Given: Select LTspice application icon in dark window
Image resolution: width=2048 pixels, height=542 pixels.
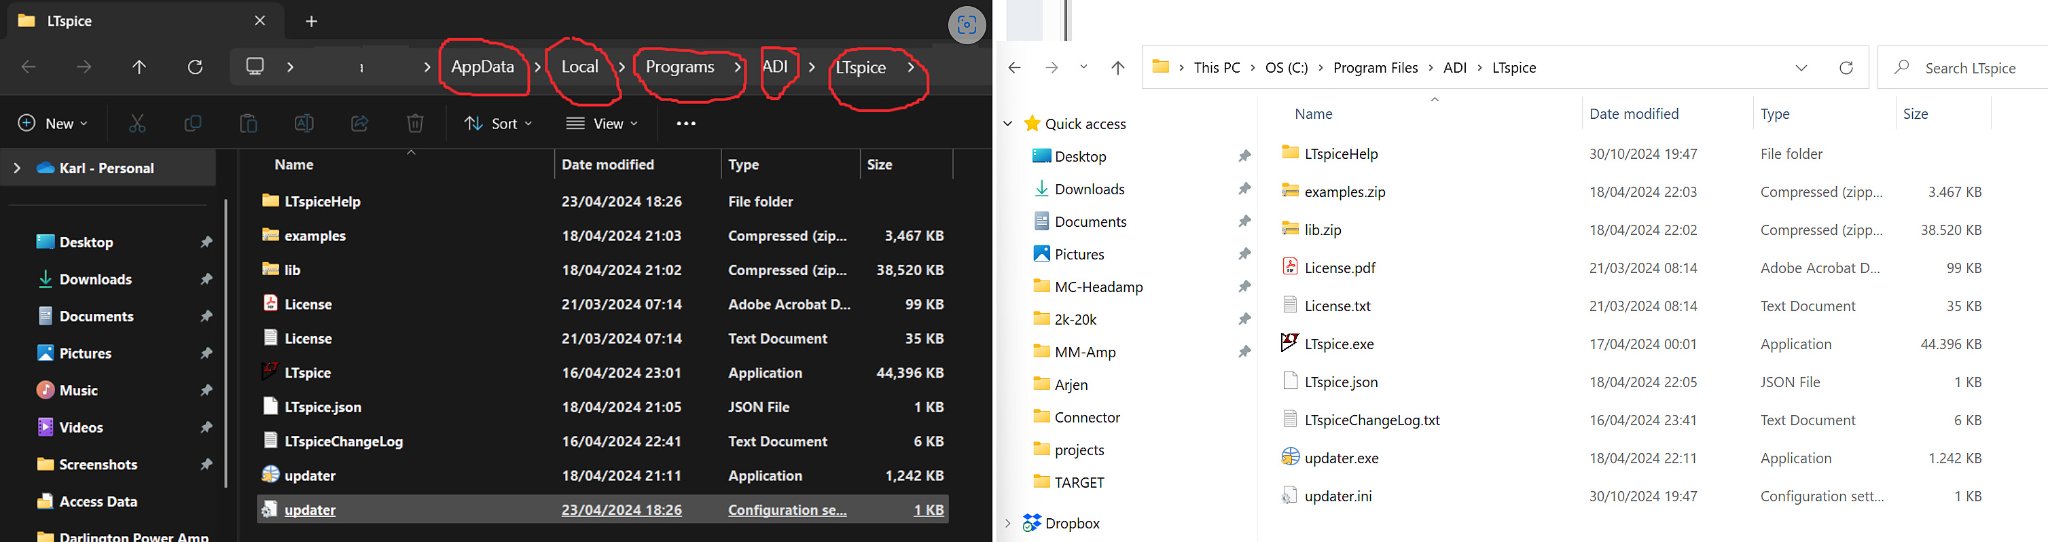Looking at the screenshot, I should click(x=270, y=372).
